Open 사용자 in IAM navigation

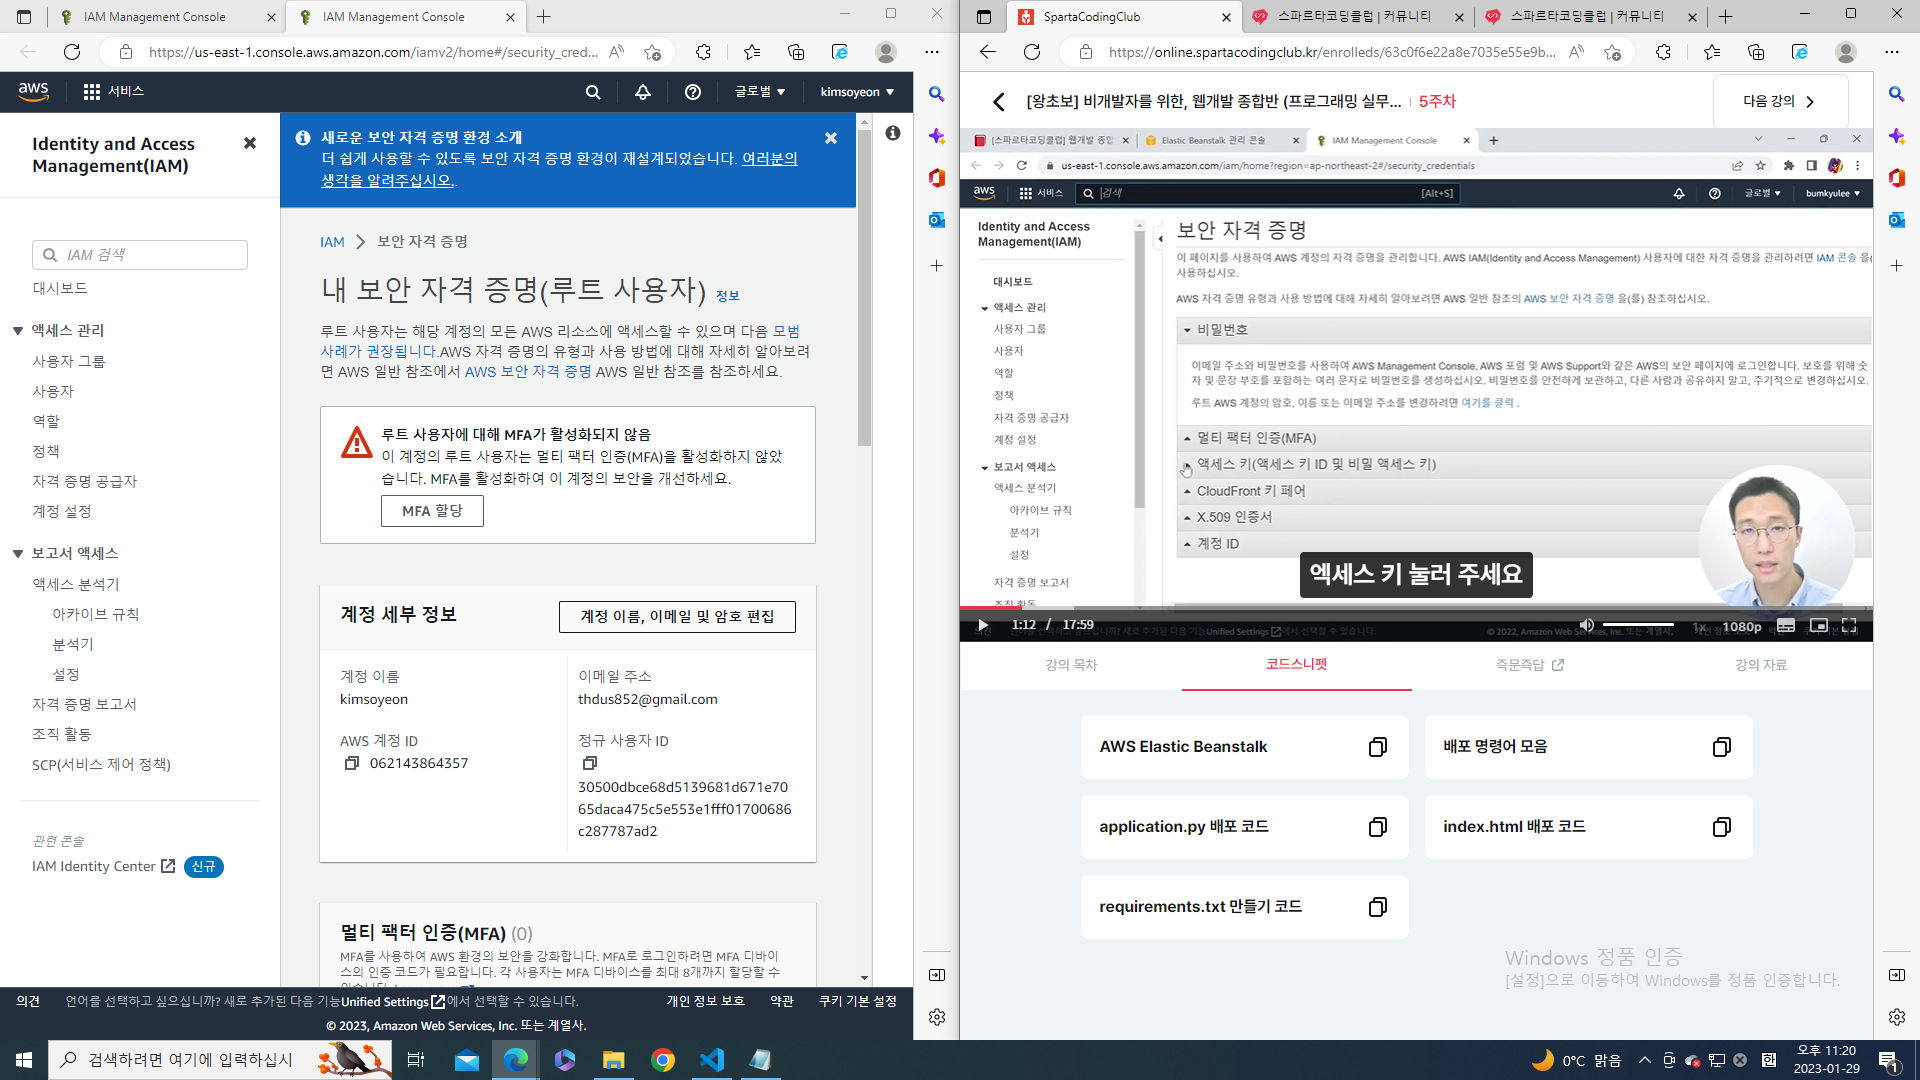53,392
